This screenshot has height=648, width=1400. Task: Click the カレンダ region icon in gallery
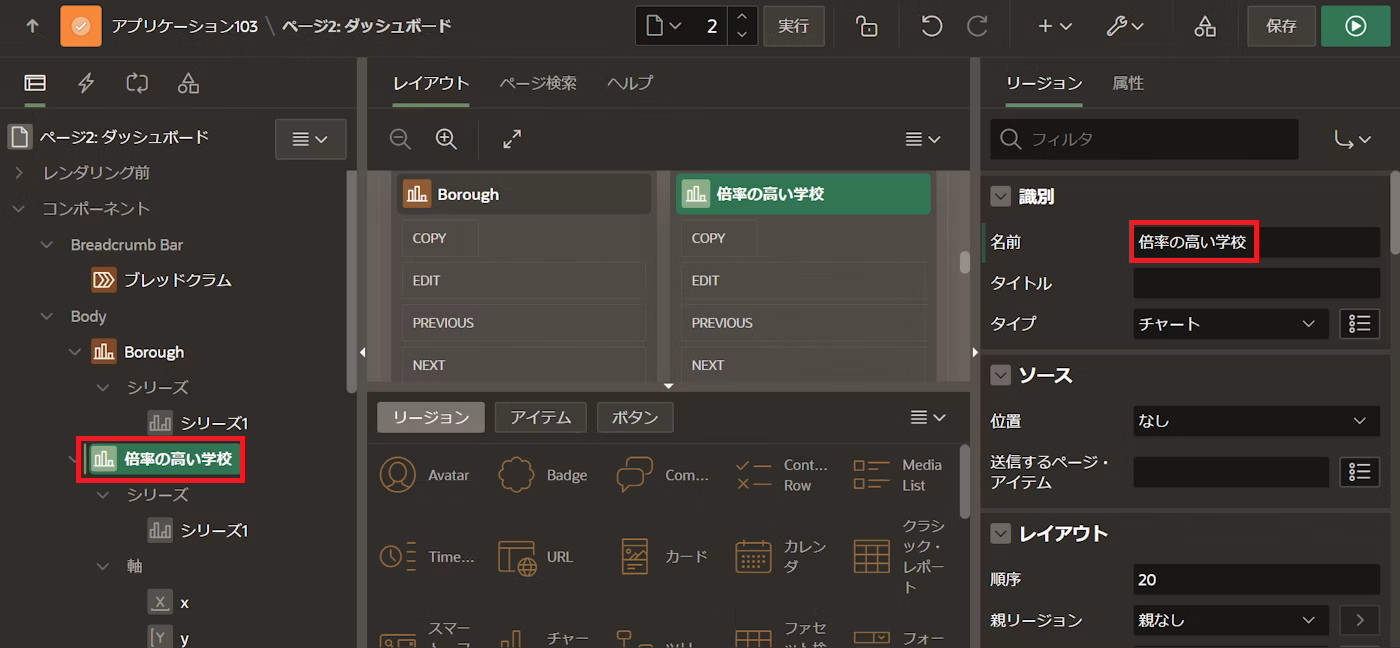click(x=753, y=557)
